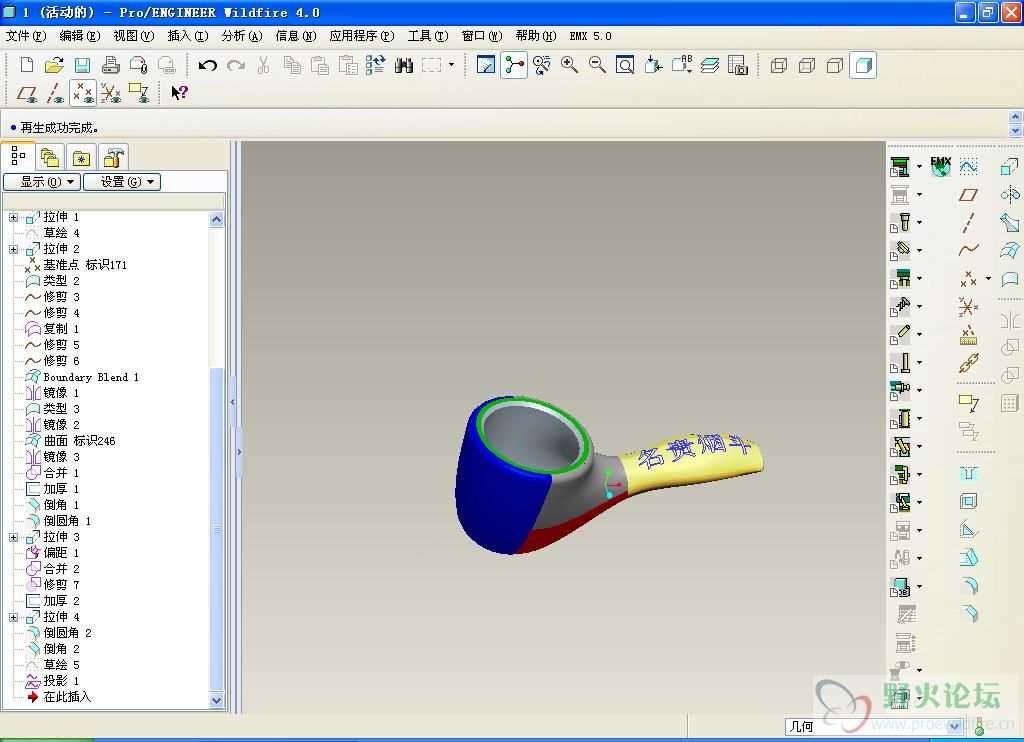Zoom in with the magnifier plus icon
Viewport: 1024px width, 742px height.
pos(569,65)
